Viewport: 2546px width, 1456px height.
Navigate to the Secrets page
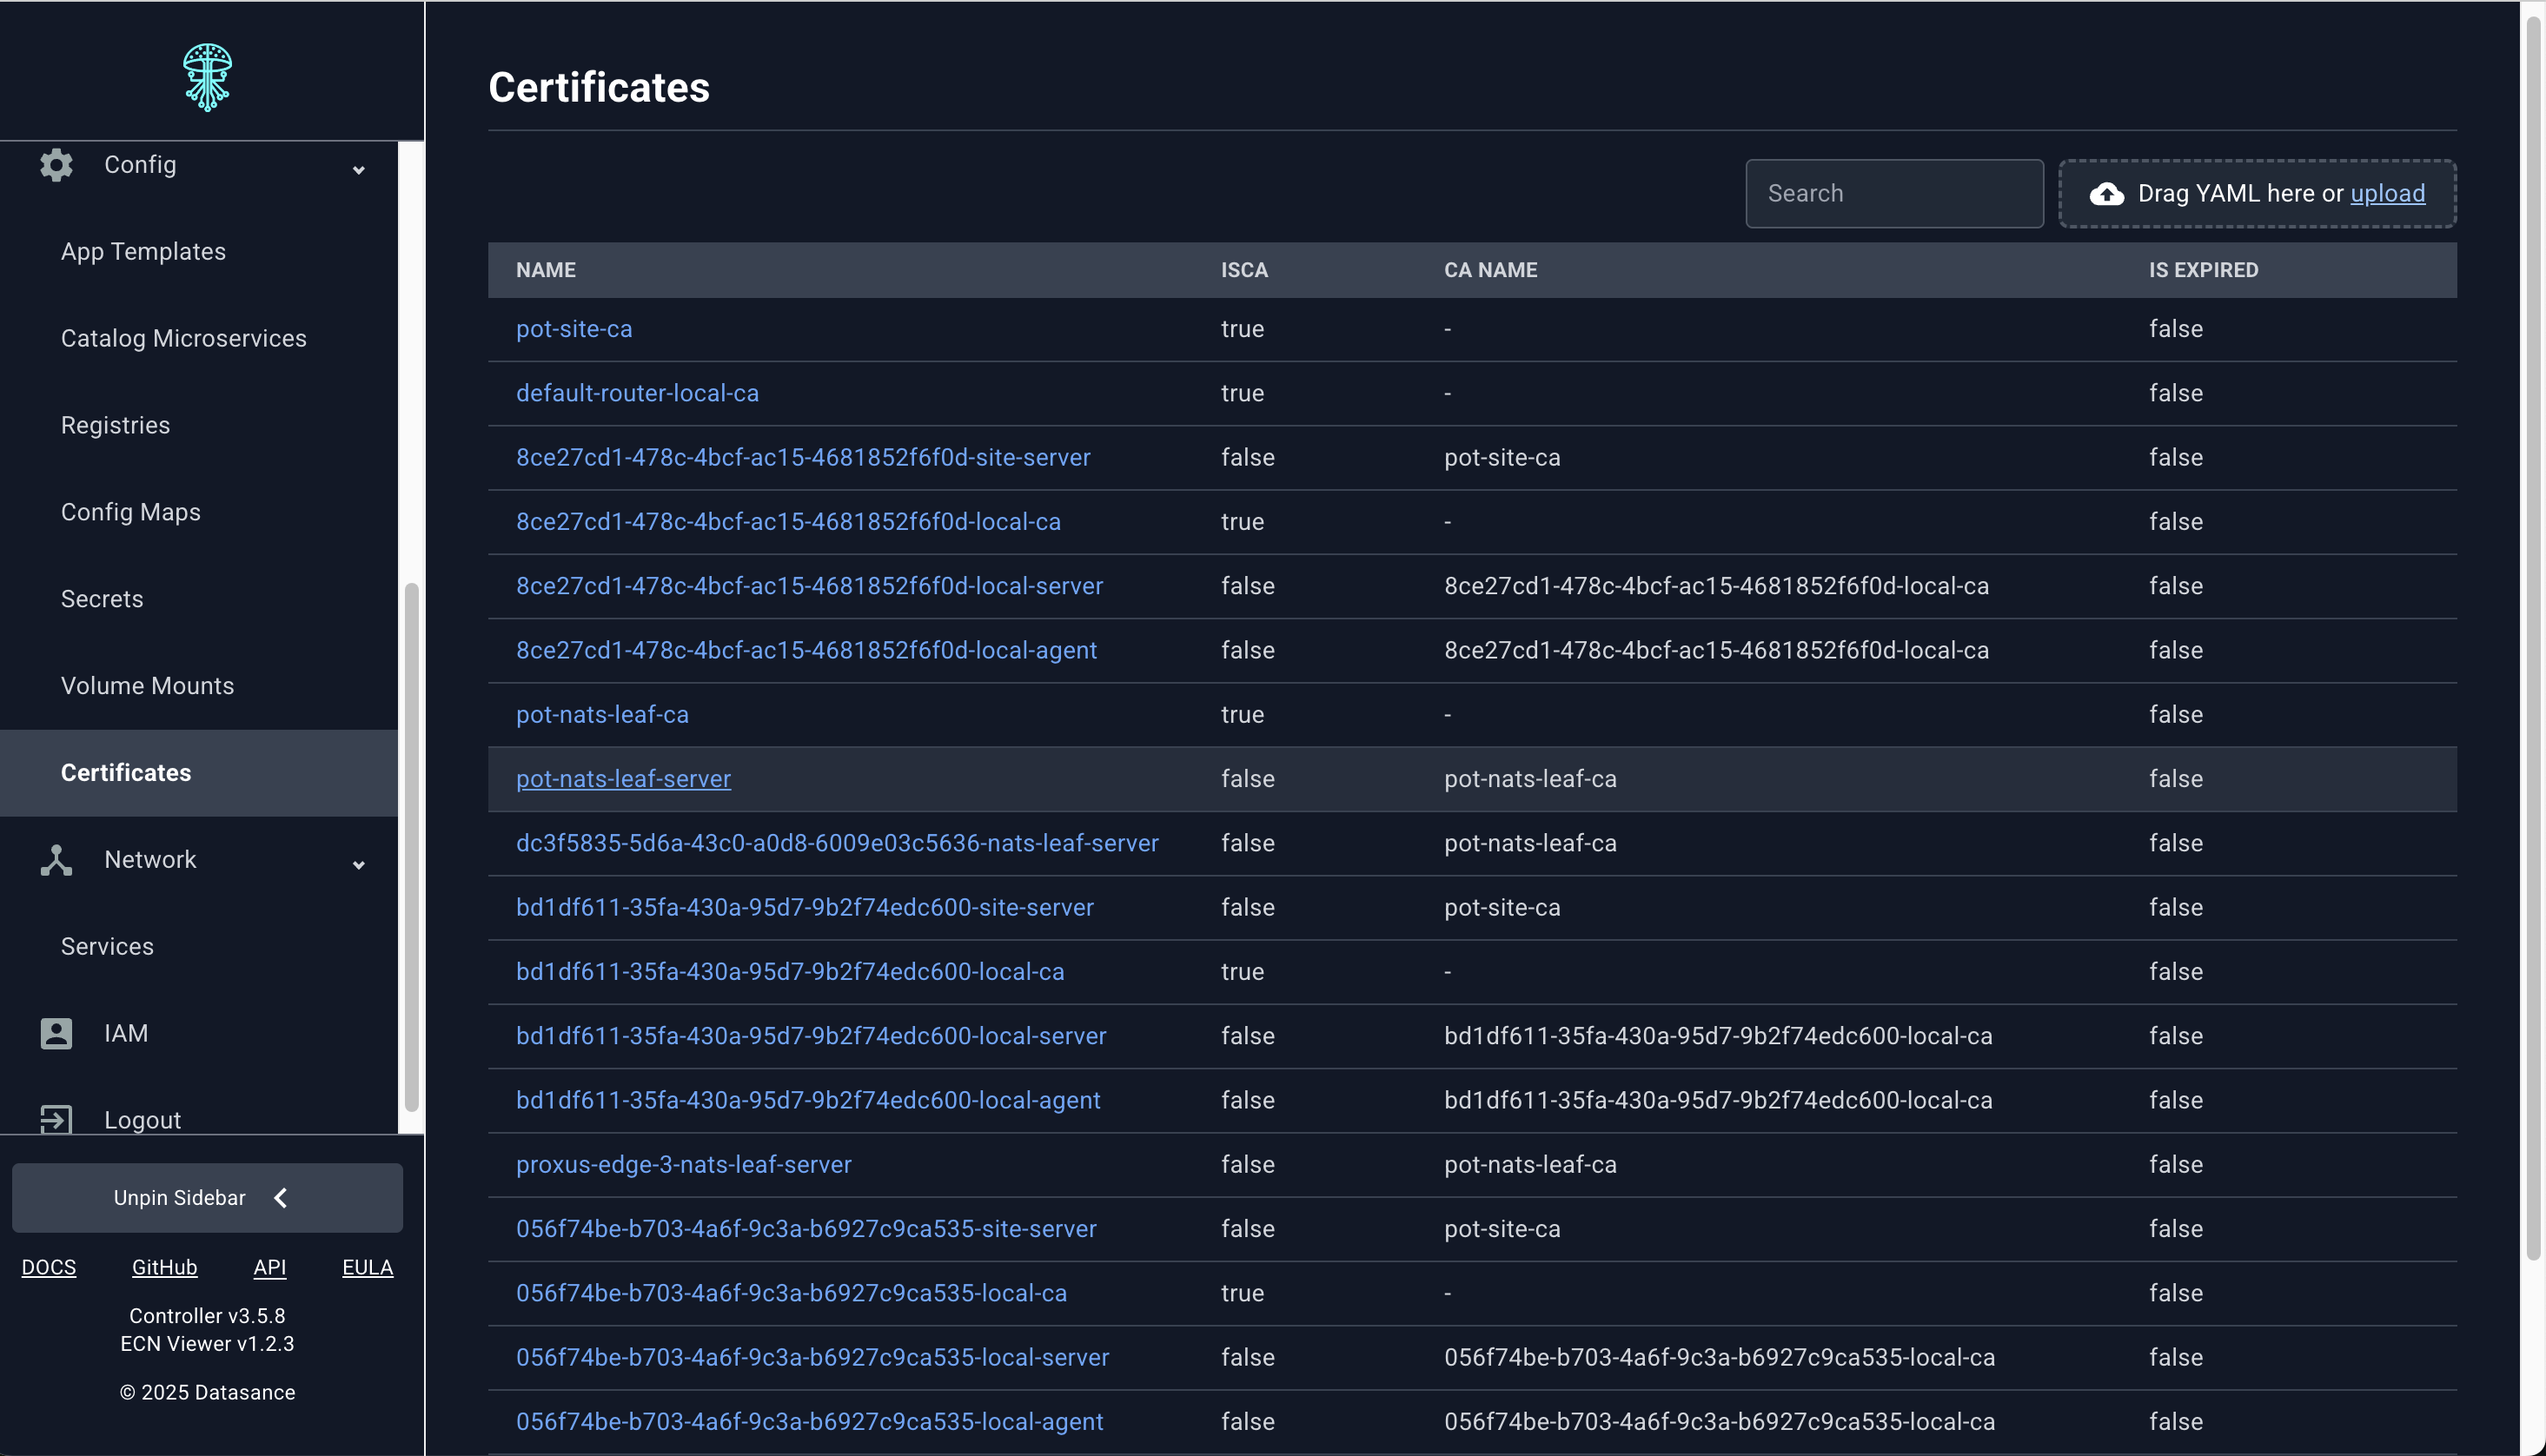pyautogui.click(x=102, y=599)
